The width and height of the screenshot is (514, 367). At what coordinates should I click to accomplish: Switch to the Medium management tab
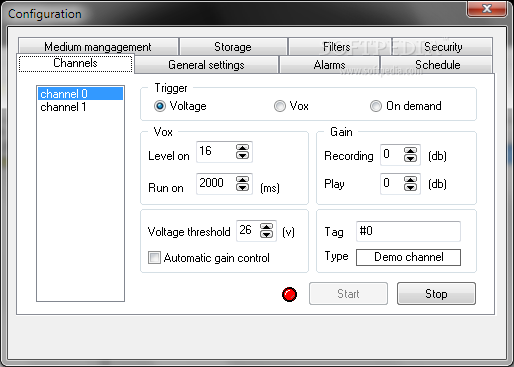[x=98, y=47]
